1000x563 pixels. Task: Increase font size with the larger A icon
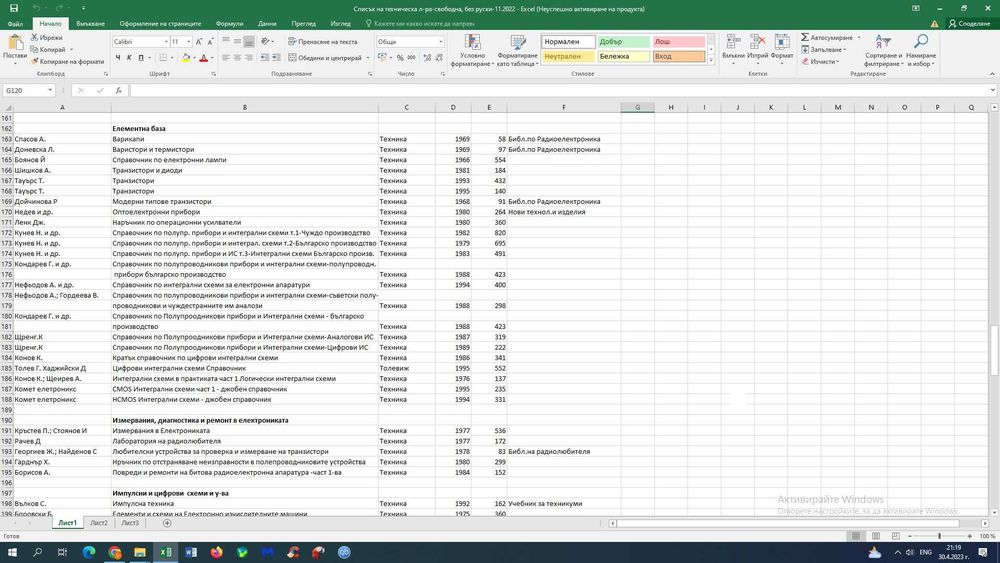point(199,41)
